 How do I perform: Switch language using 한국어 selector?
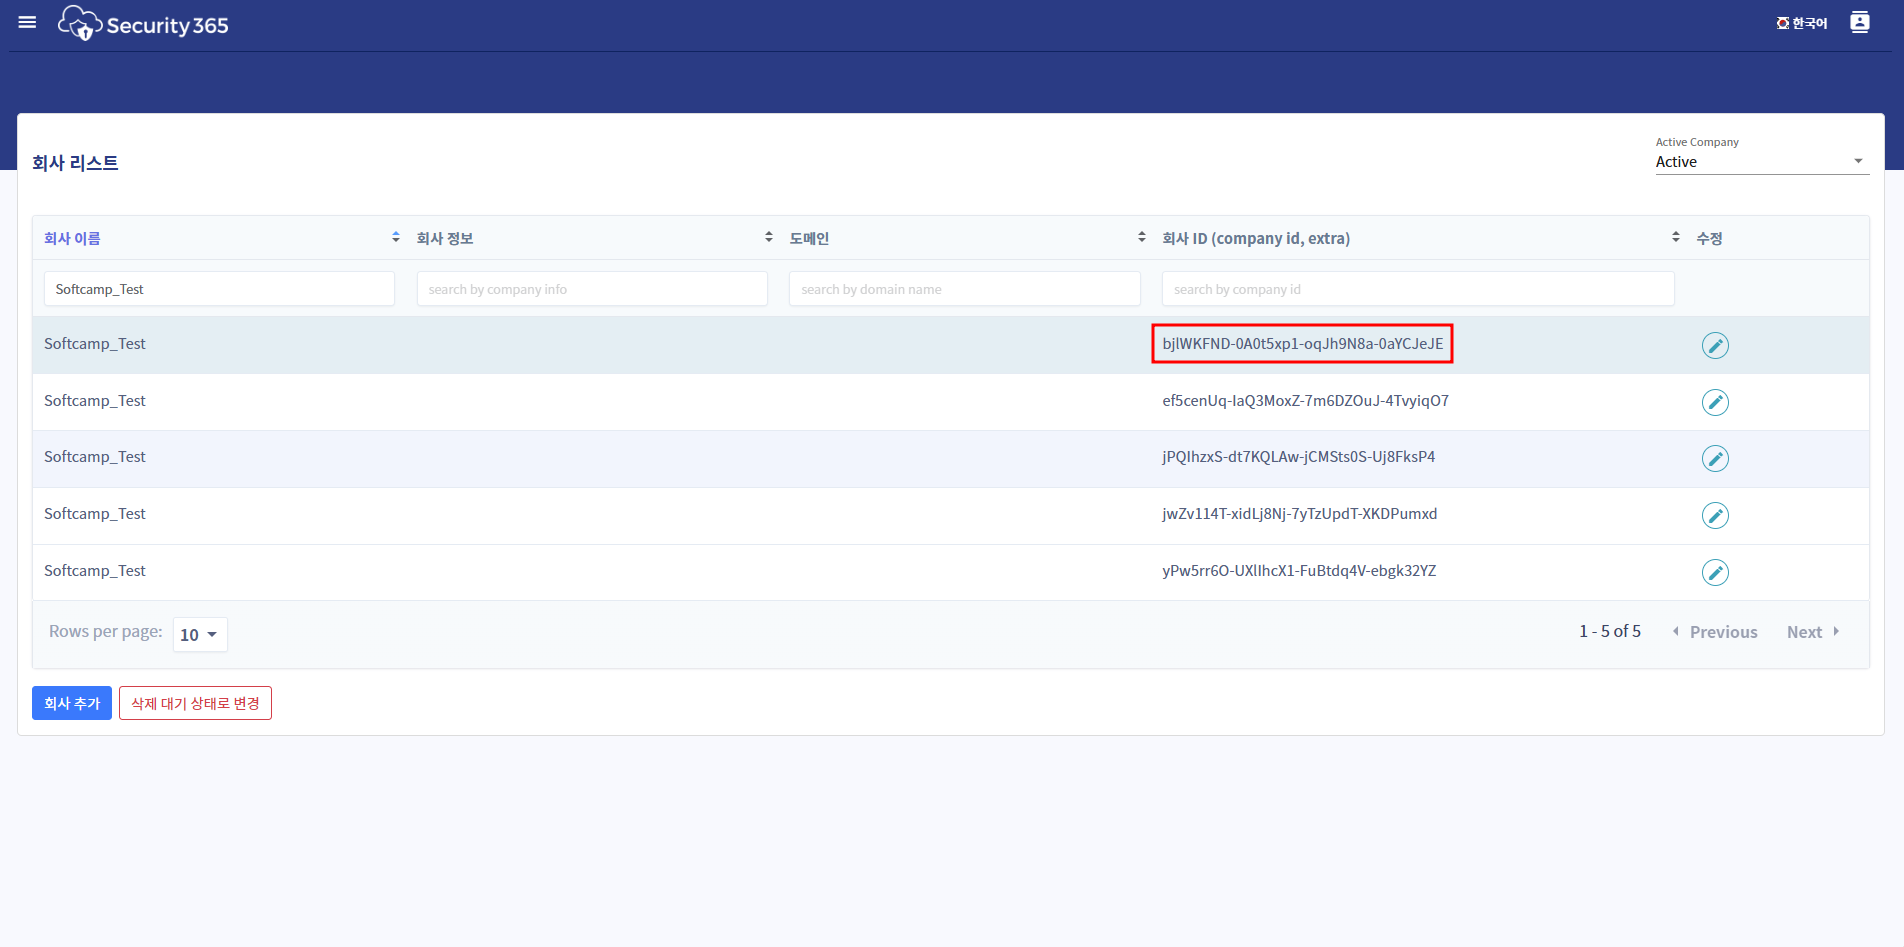1801,23
